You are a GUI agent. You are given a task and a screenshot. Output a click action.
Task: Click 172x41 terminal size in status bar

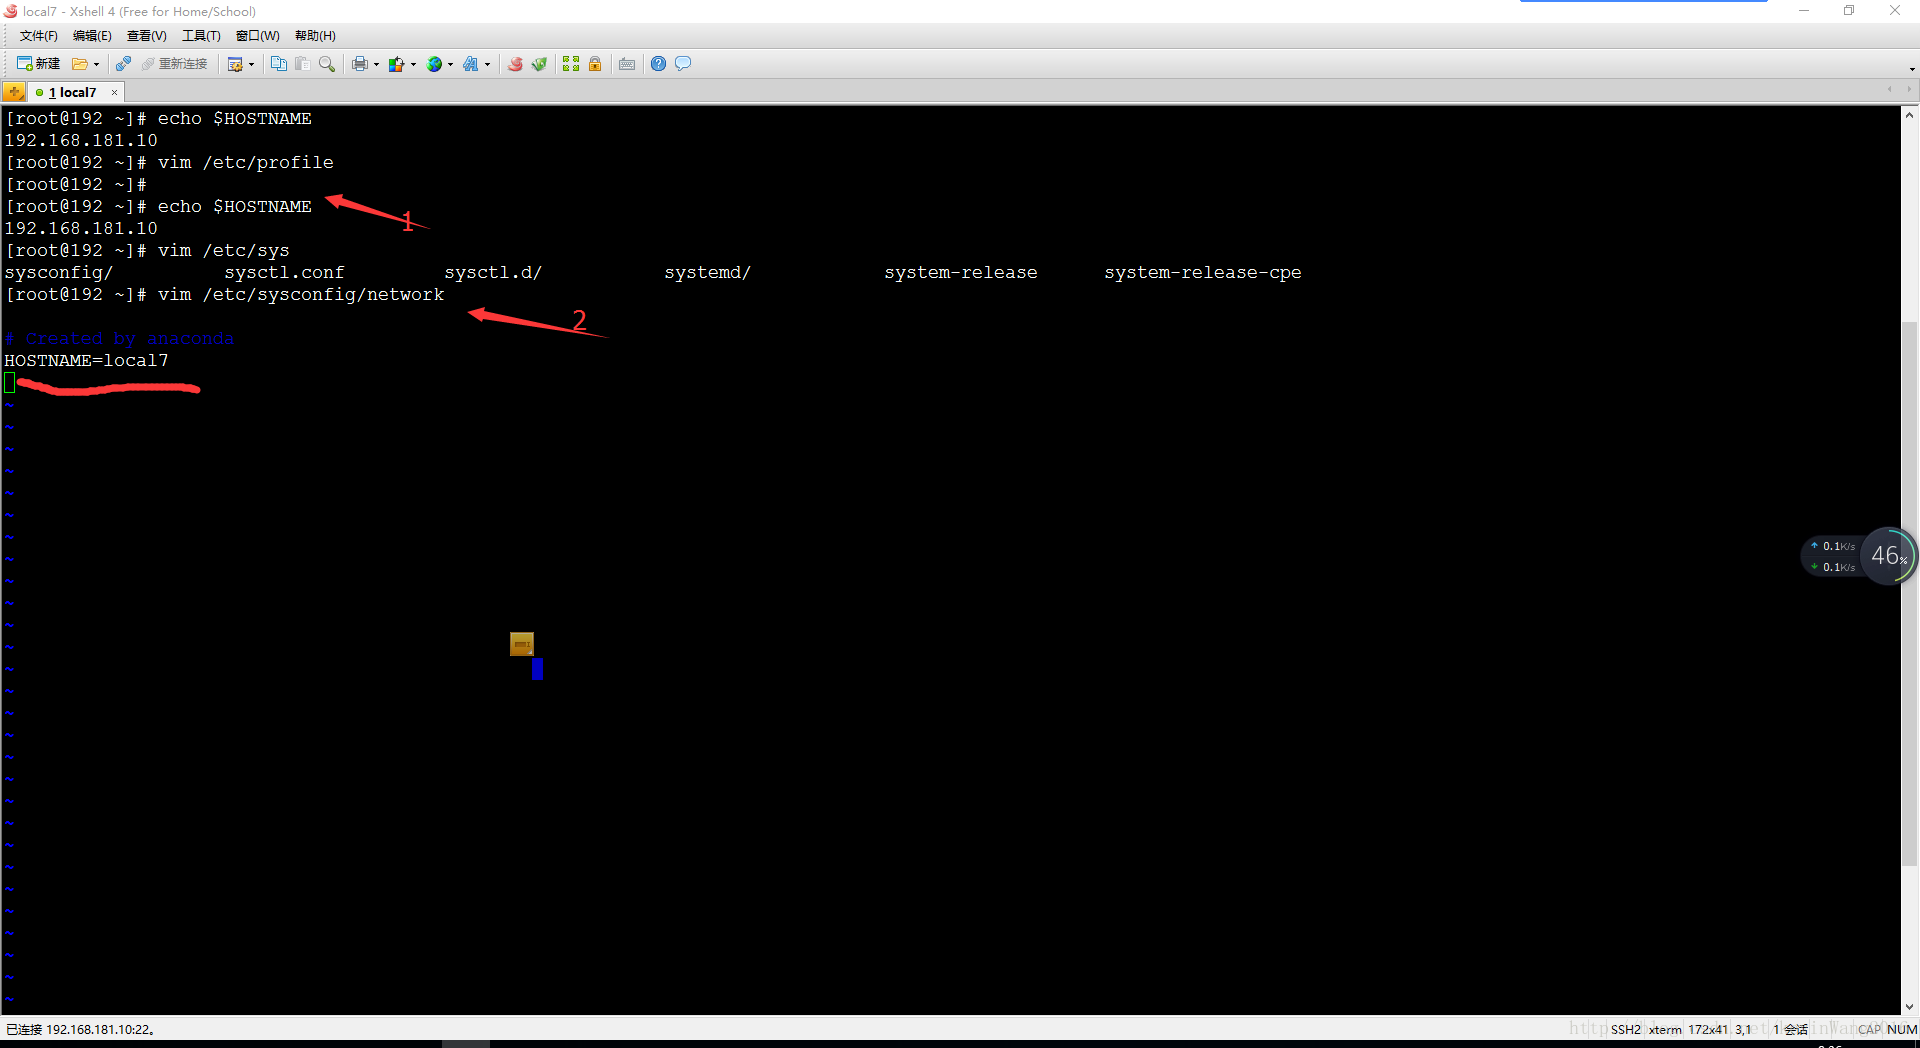tap(1708, 1029)
